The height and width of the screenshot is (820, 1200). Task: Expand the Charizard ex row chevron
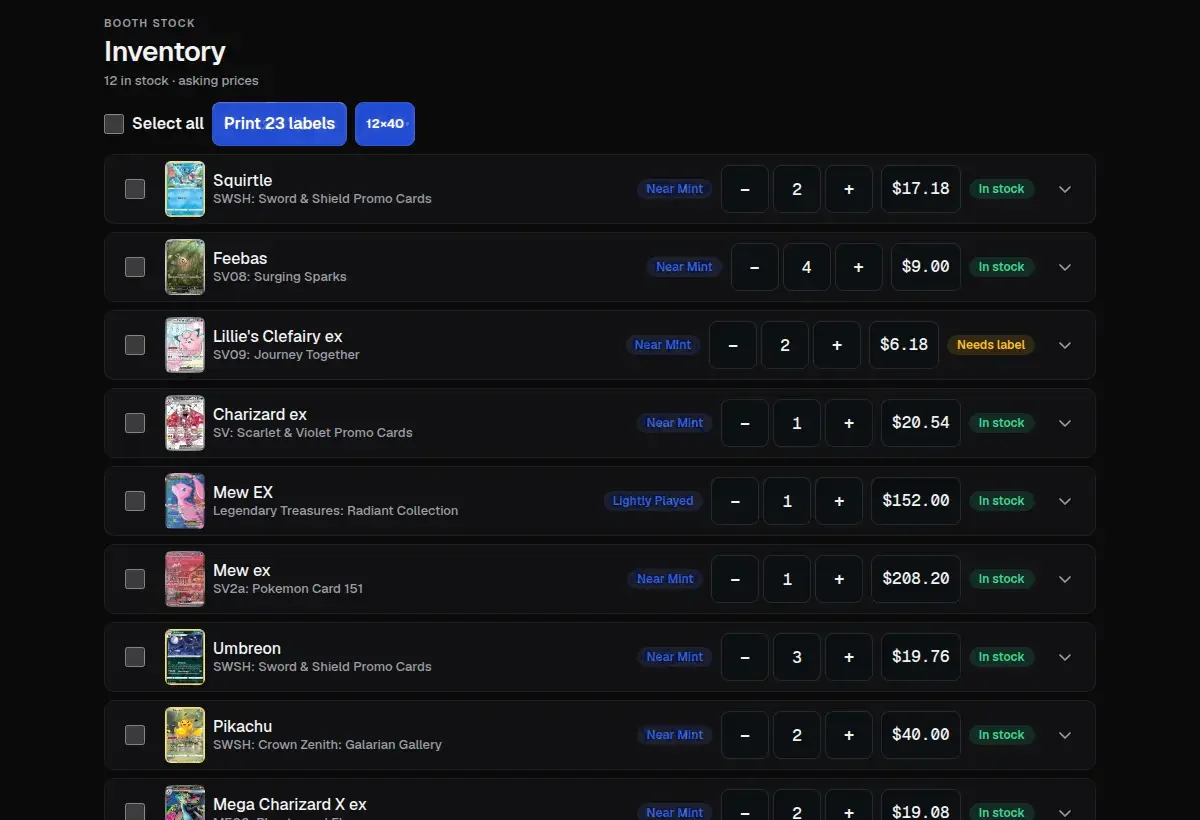1065,423
